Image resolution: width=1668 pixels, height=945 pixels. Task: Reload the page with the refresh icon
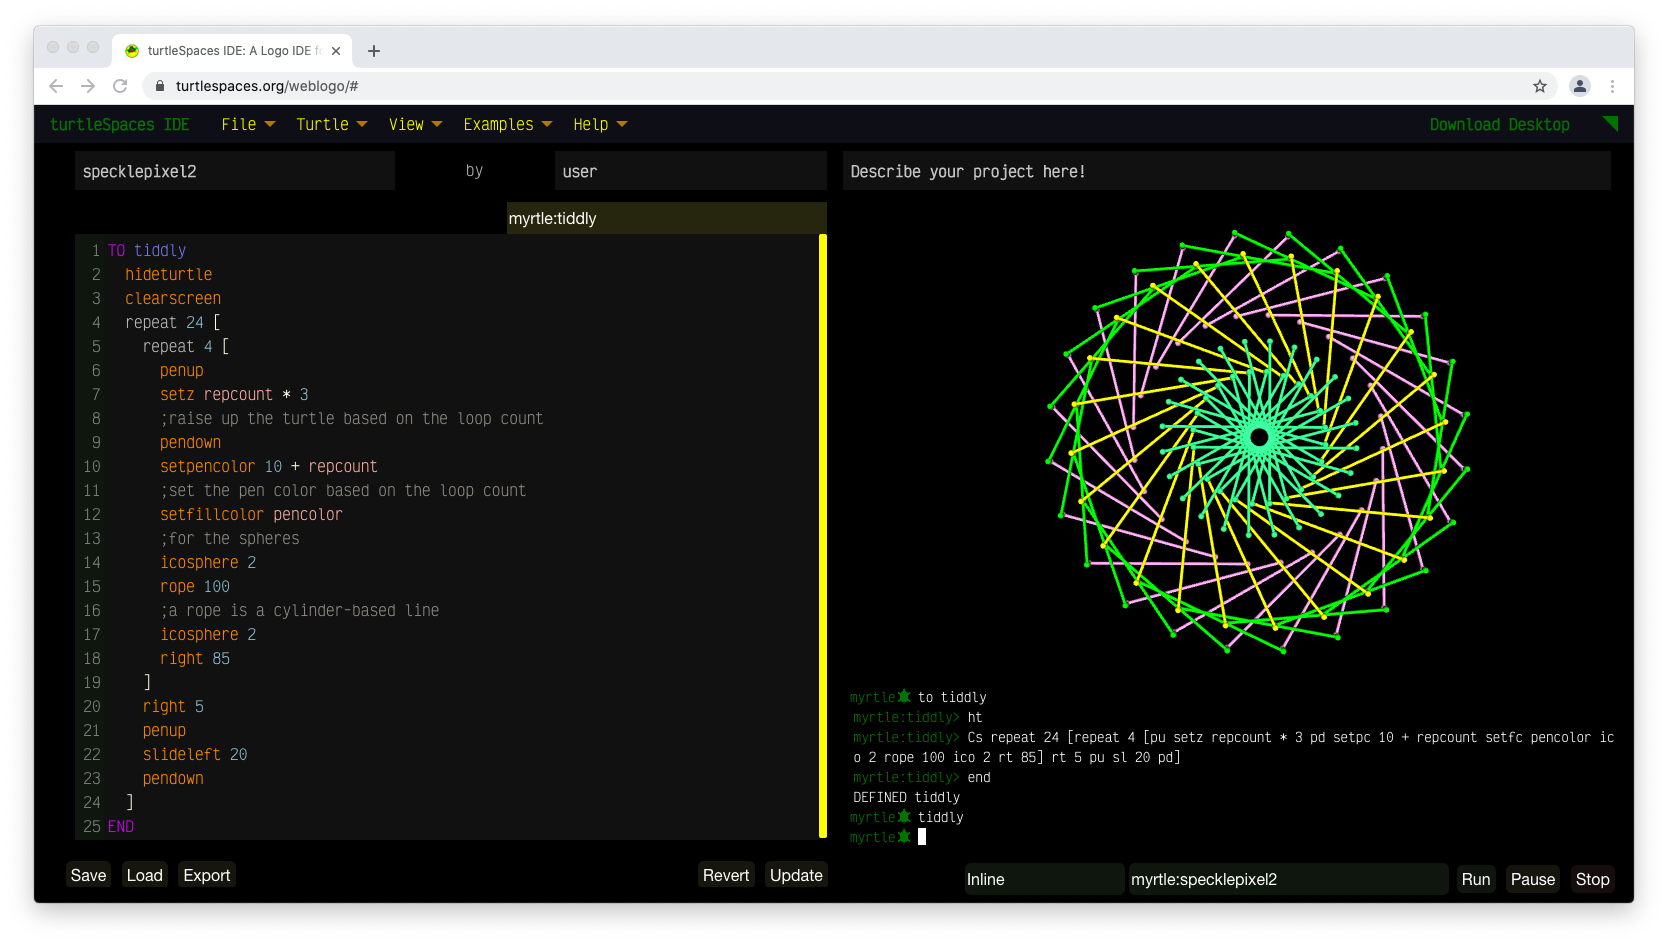pyautogui.click(x=120, y=86)
